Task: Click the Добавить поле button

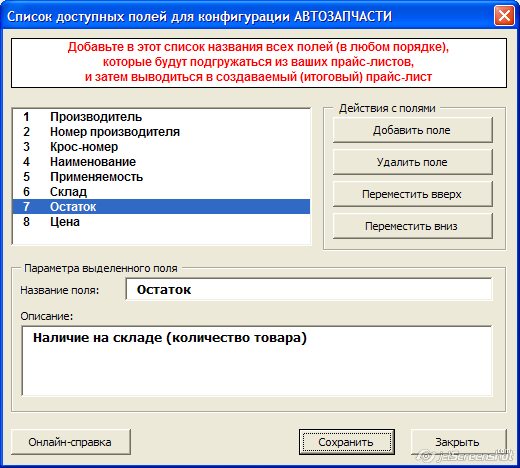Action: [x=412, y=130]
